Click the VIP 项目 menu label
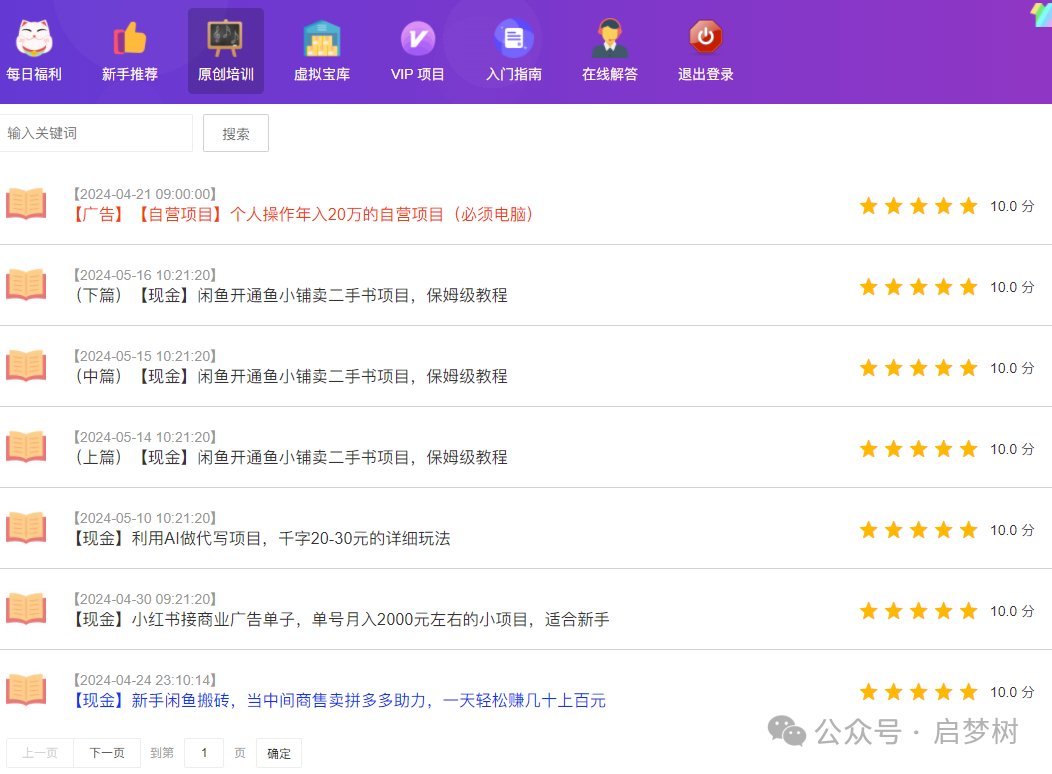1052x774 pixels. click(x=417, y=74)
